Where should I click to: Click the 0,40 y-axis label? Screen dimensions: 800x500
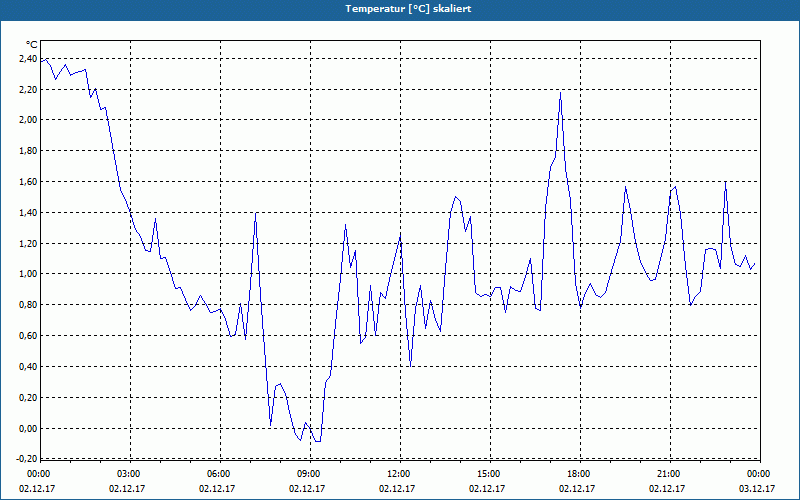[28, 367]
